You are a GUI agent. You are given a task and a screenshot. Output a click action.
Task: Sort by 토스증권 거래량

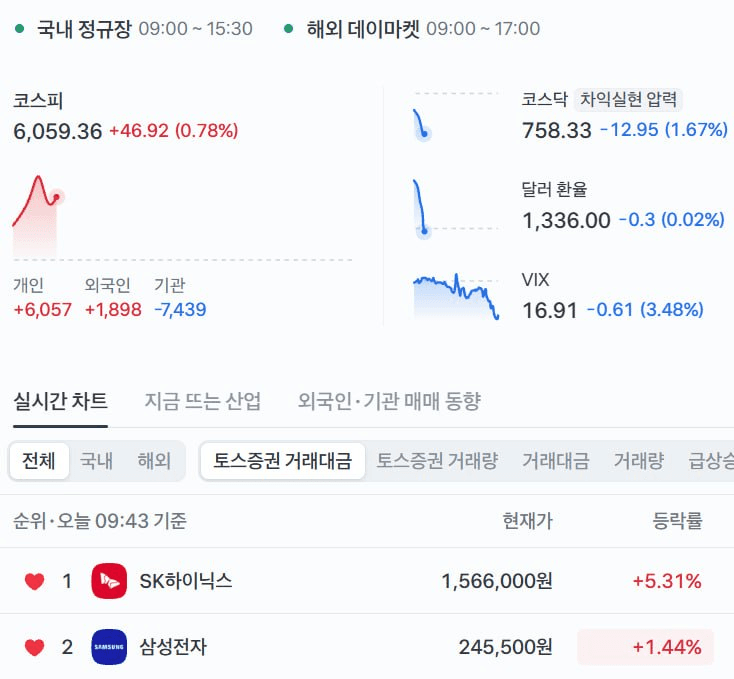tap(437, 461)
